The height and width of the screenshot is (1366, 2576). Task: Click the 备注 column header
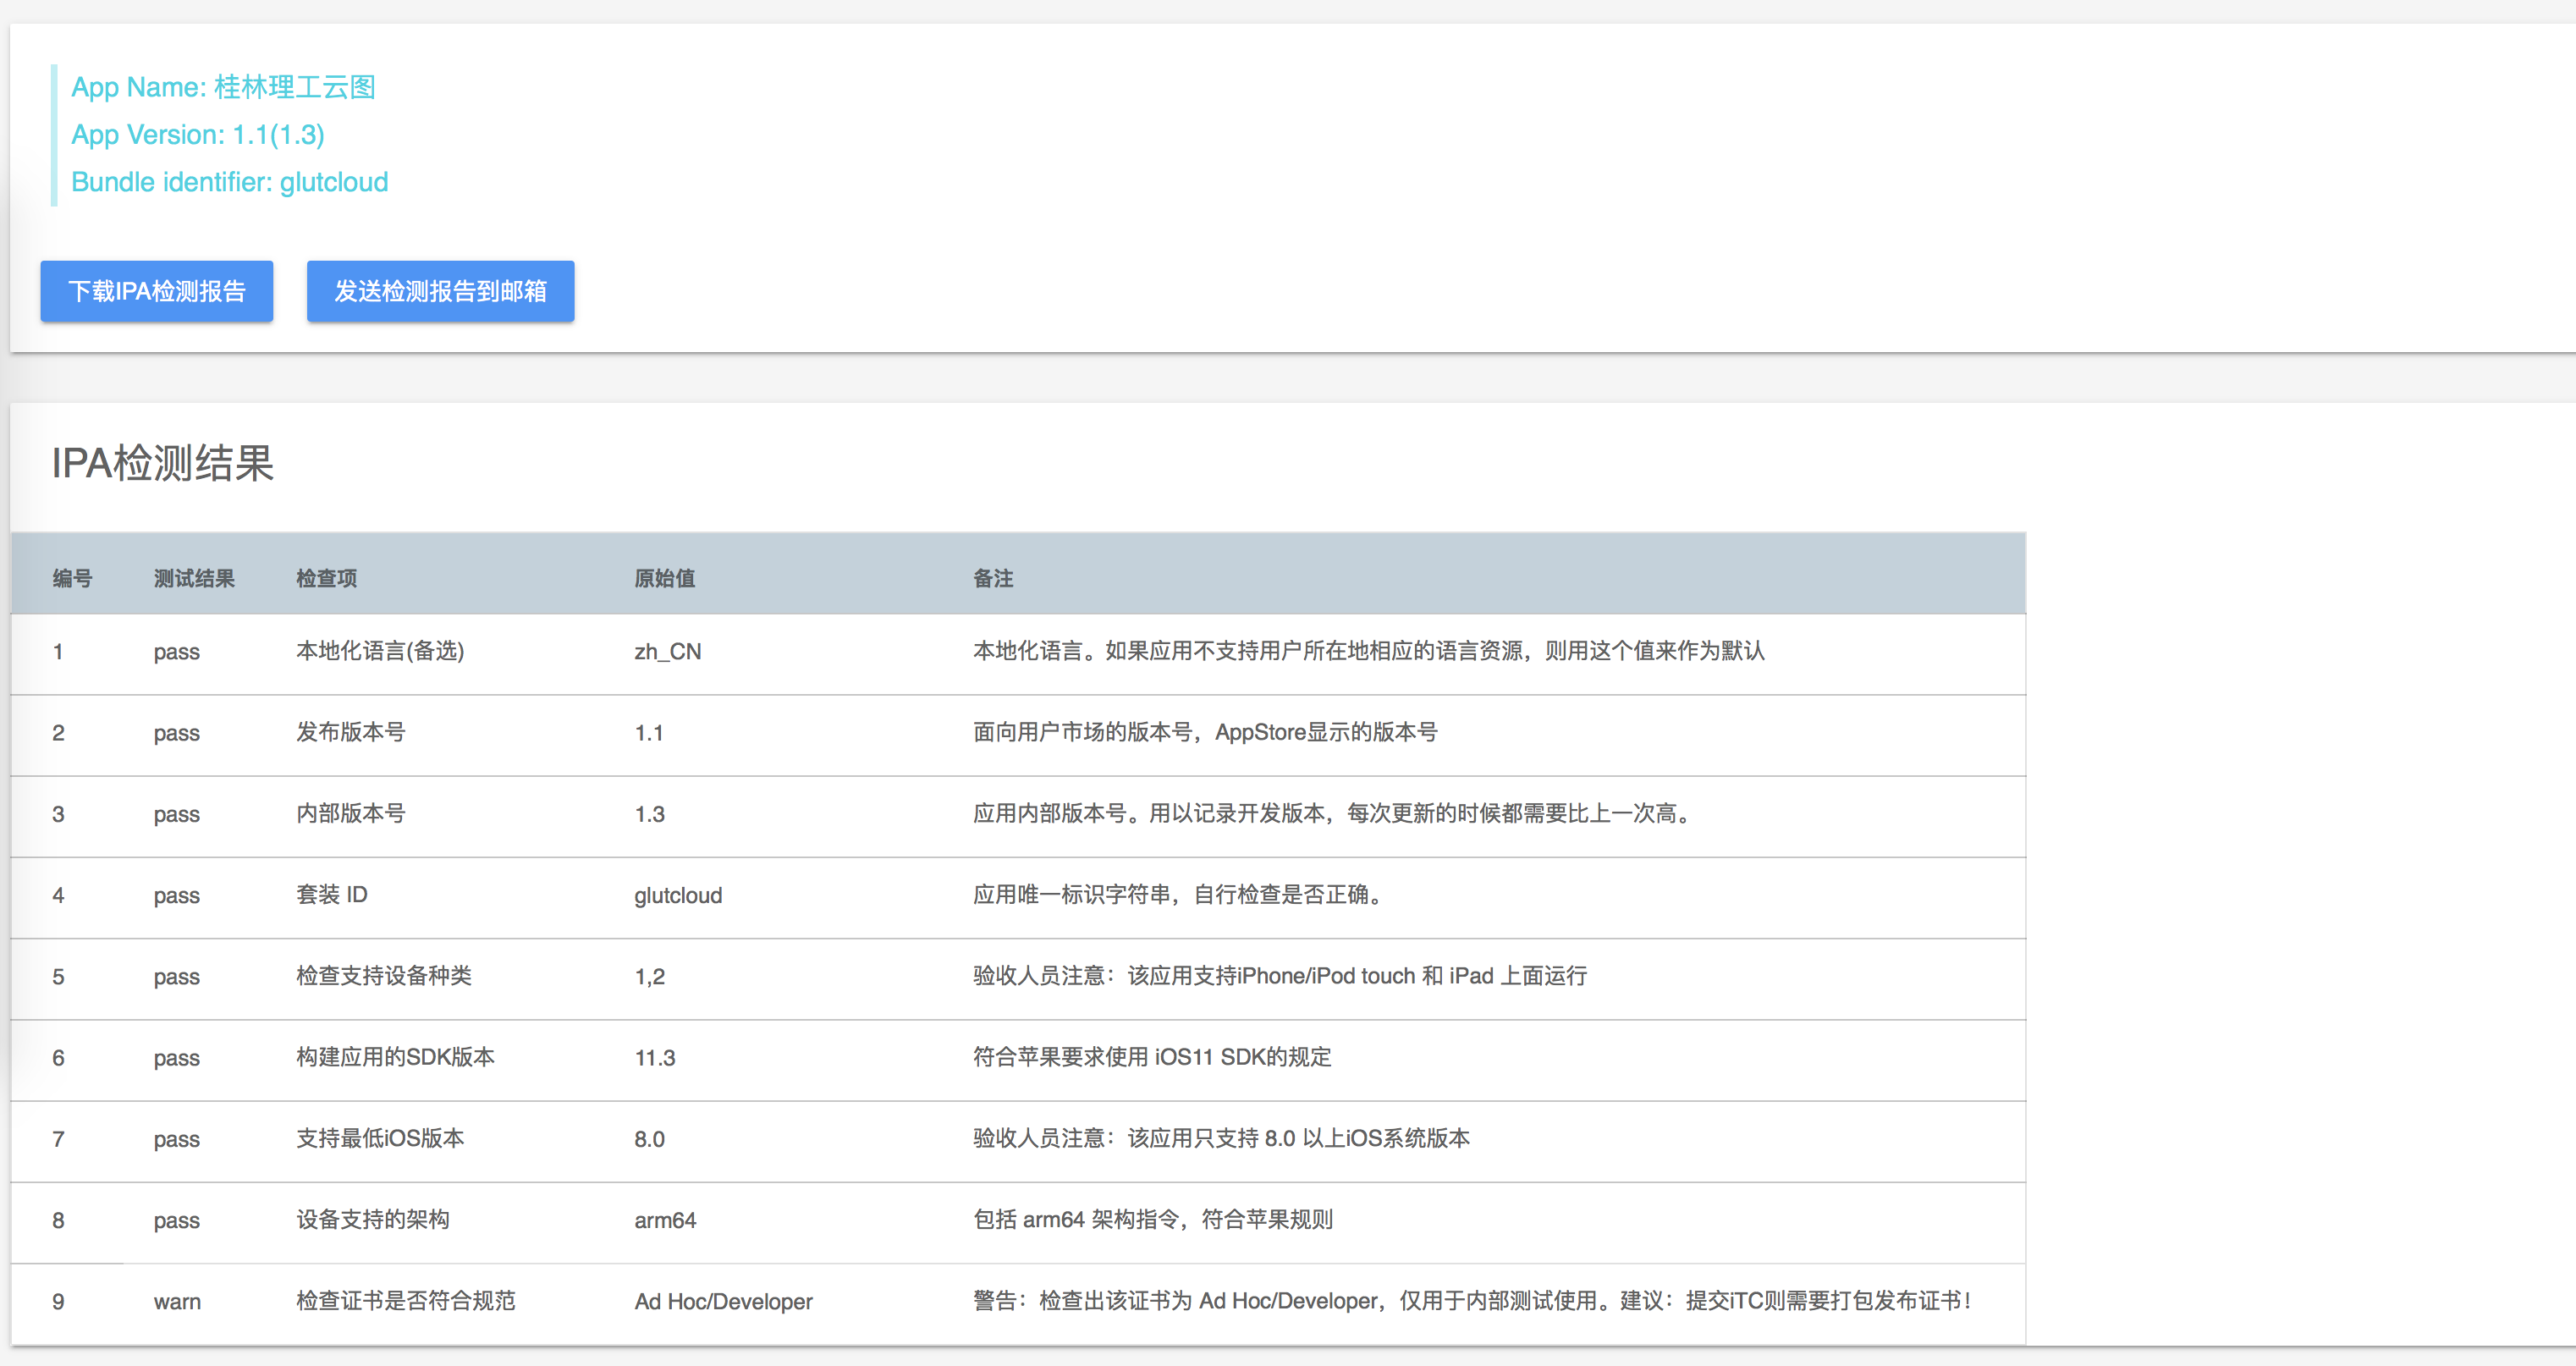[x=992, y=578]
